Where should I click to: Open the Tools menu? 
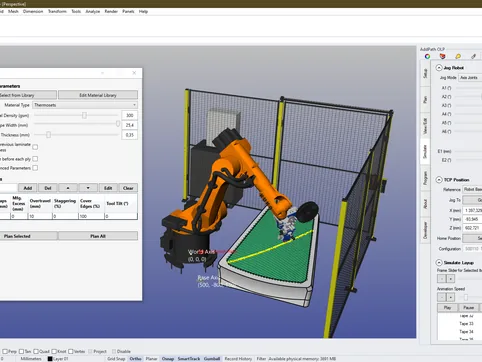point(76,11)
